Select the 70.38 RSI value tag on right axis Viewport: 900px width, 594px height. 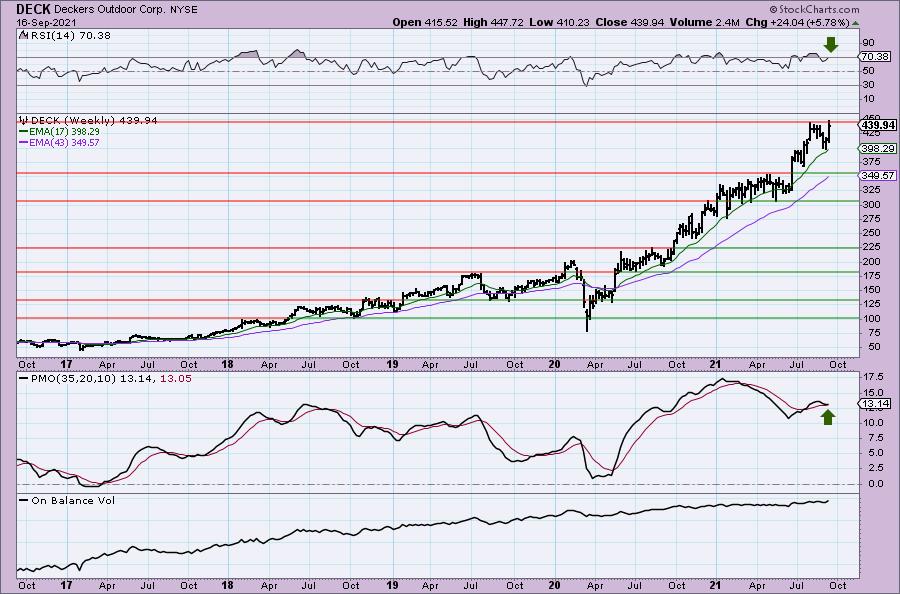(875, 56)
